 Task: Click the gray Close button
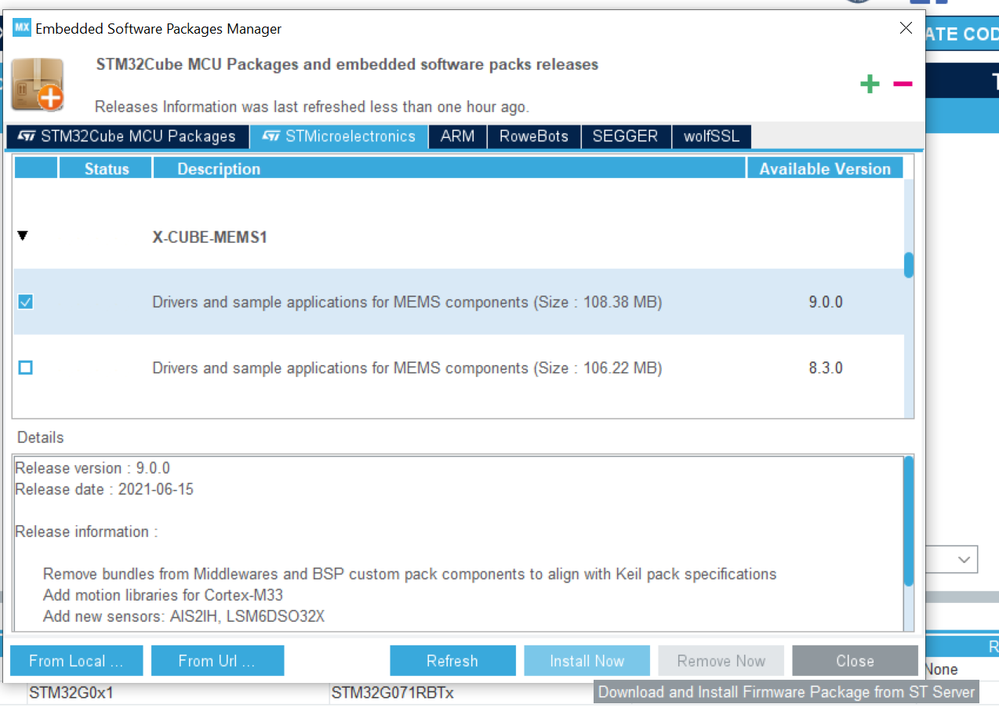click(855, 661)
